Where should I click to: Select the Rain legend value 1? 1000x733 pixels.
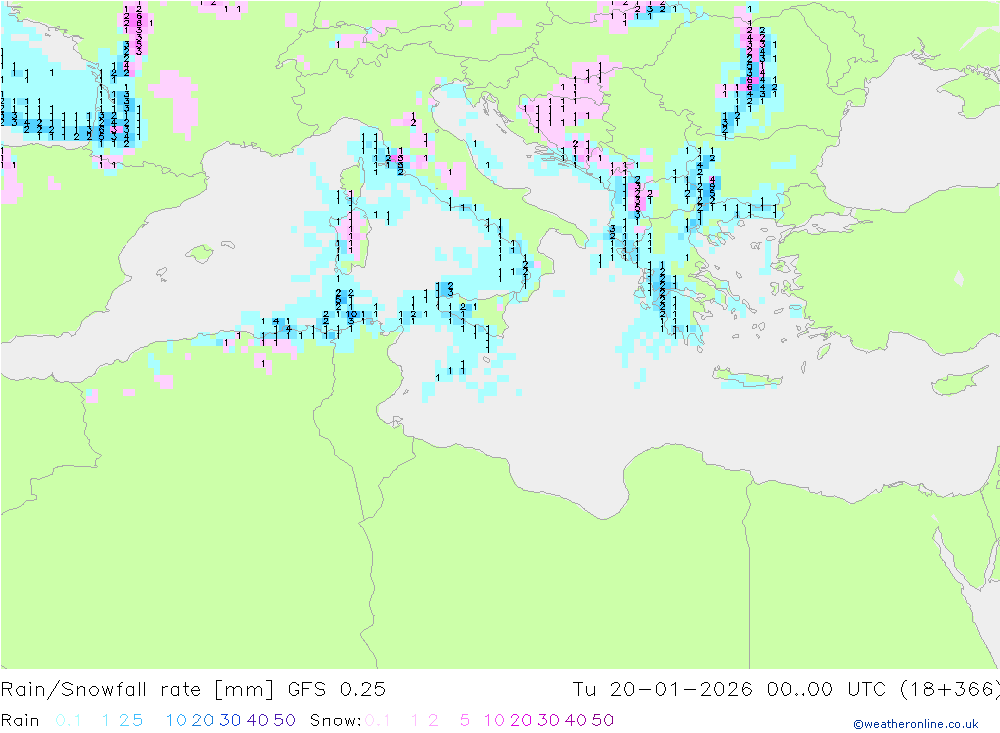tap(106, 720)
